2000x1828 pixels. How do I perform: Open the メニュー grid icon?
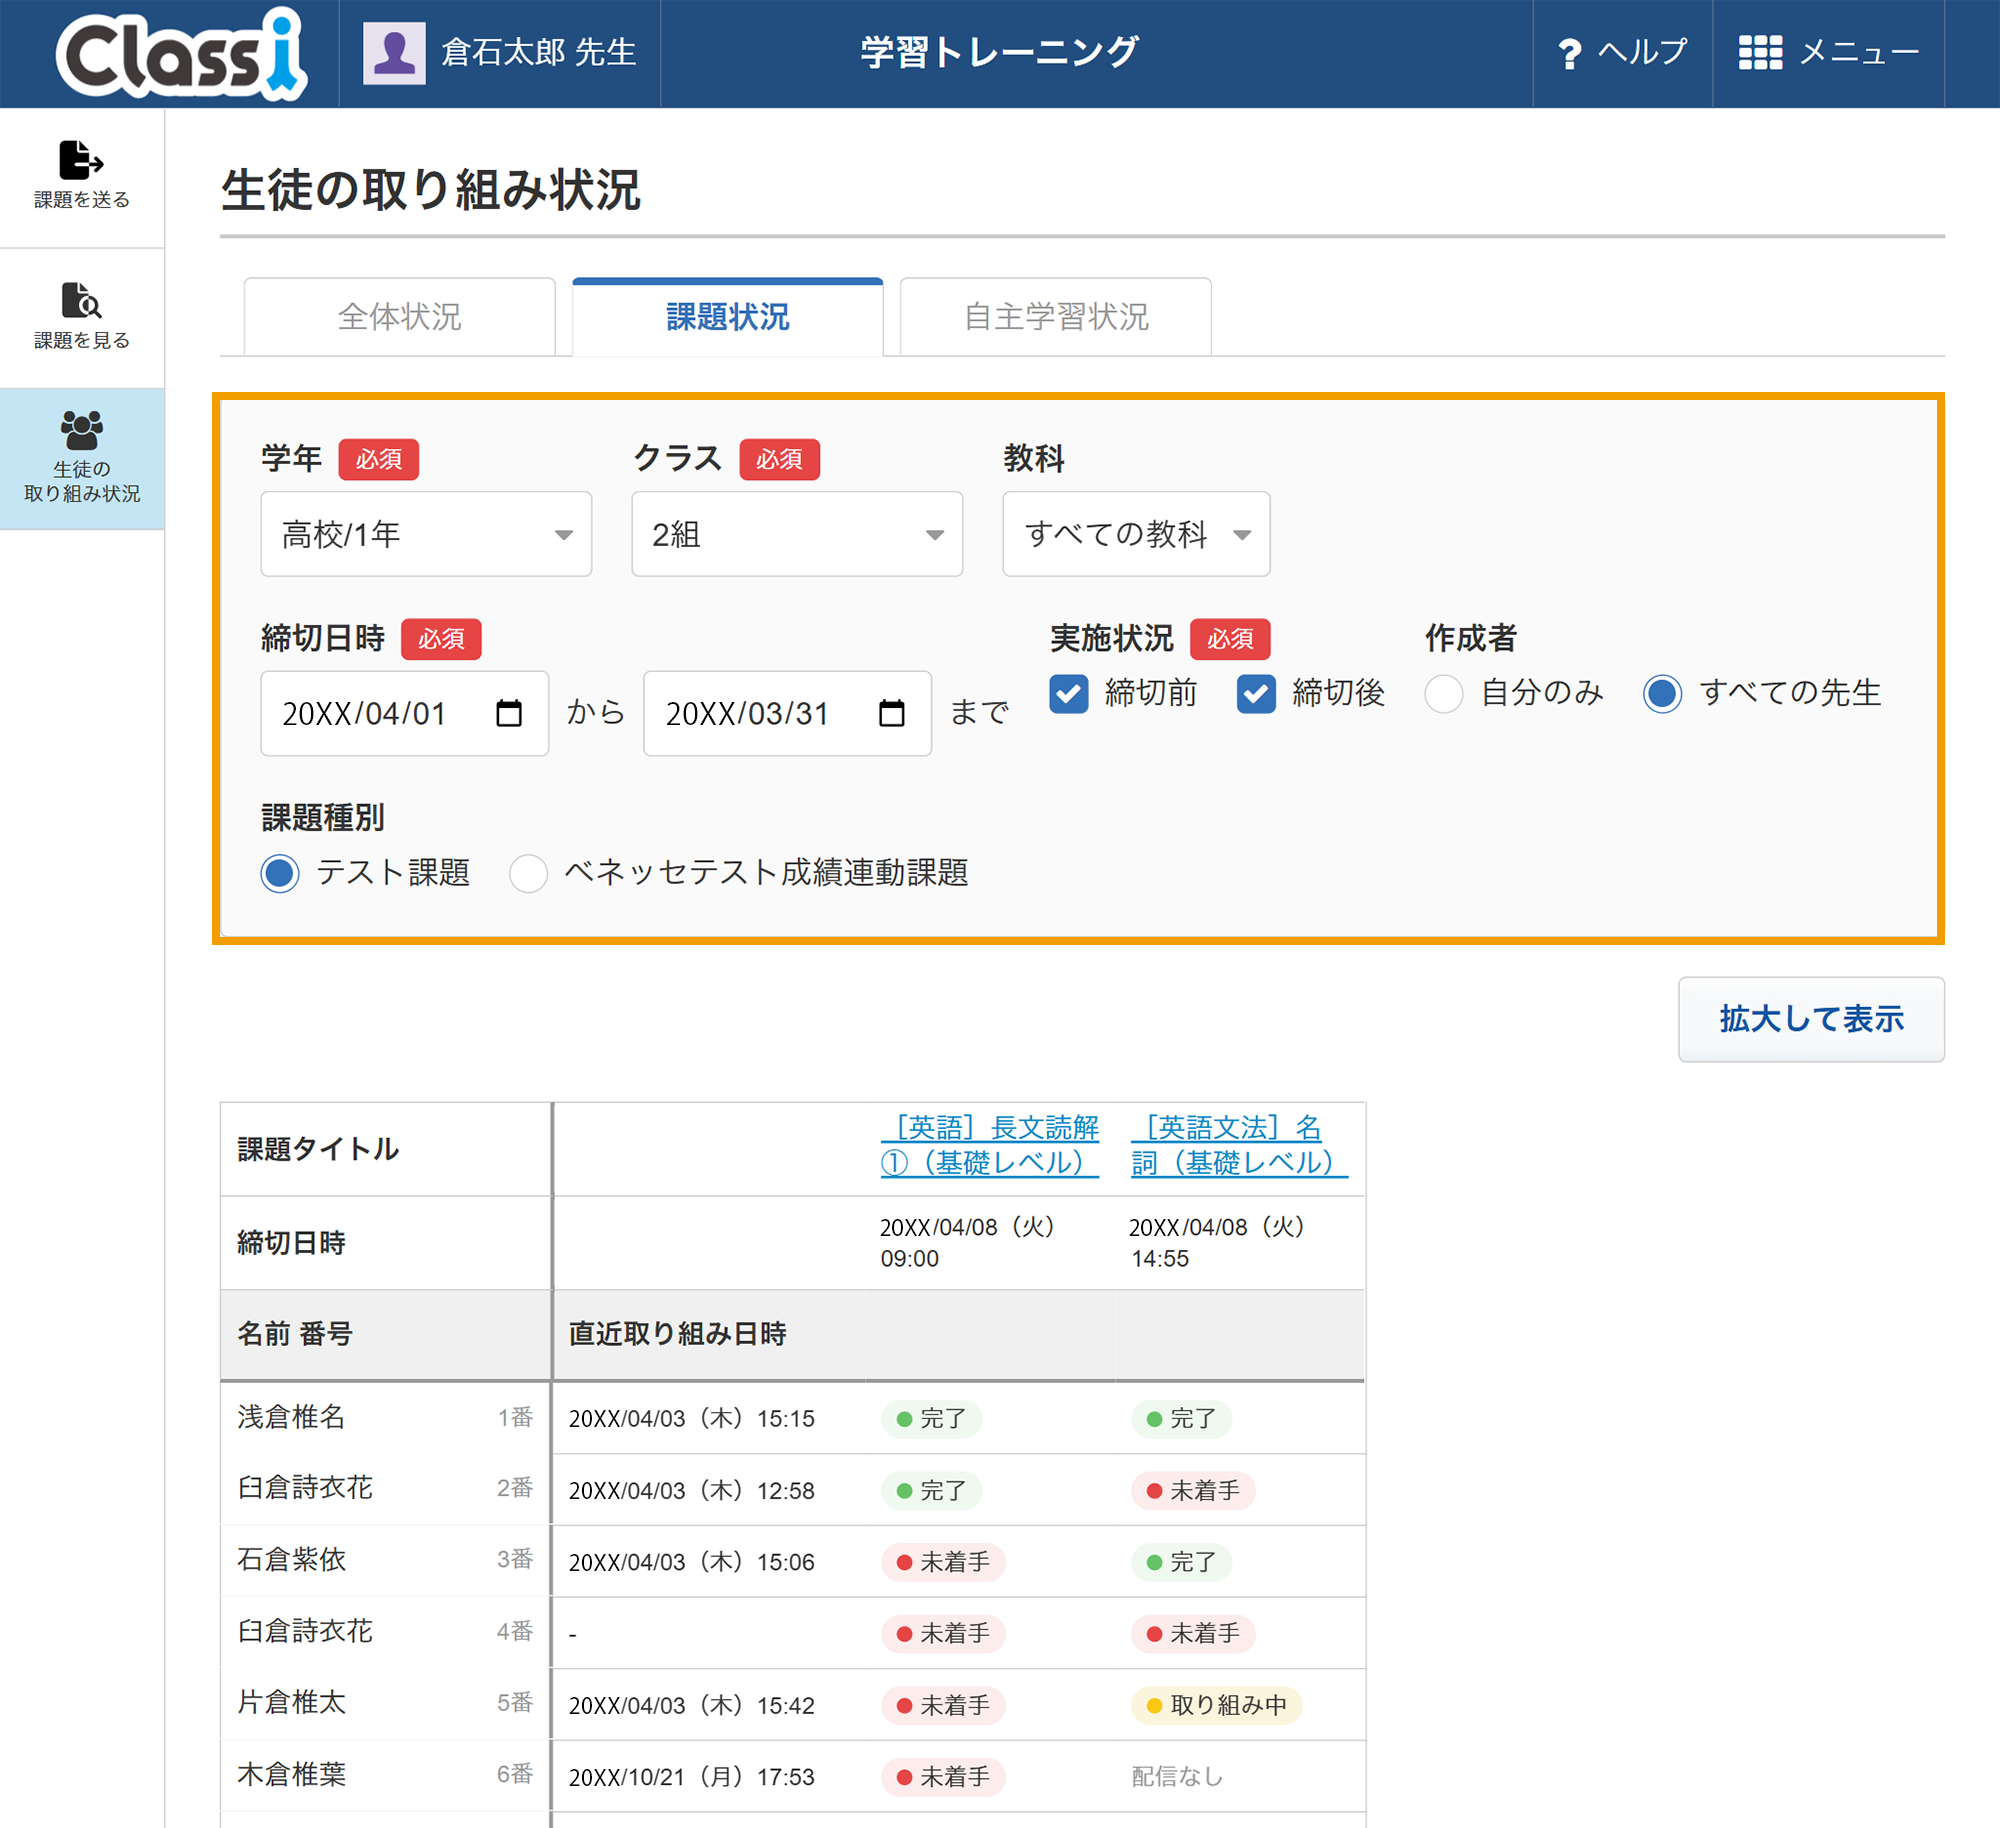tap(1759, 53)
